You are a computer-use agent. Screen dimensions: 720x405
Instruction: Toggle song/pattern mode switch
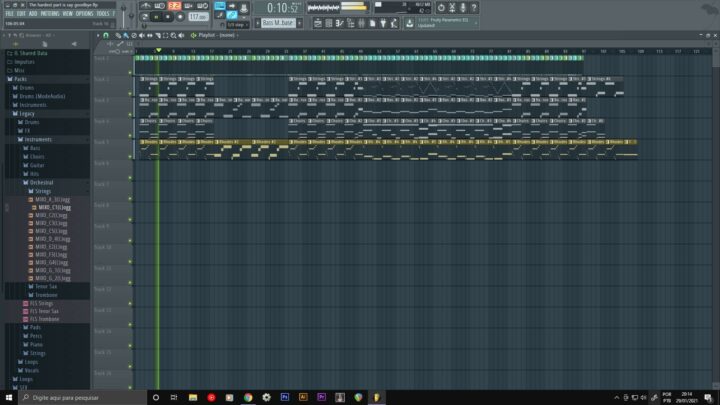[x=143, y=16]
